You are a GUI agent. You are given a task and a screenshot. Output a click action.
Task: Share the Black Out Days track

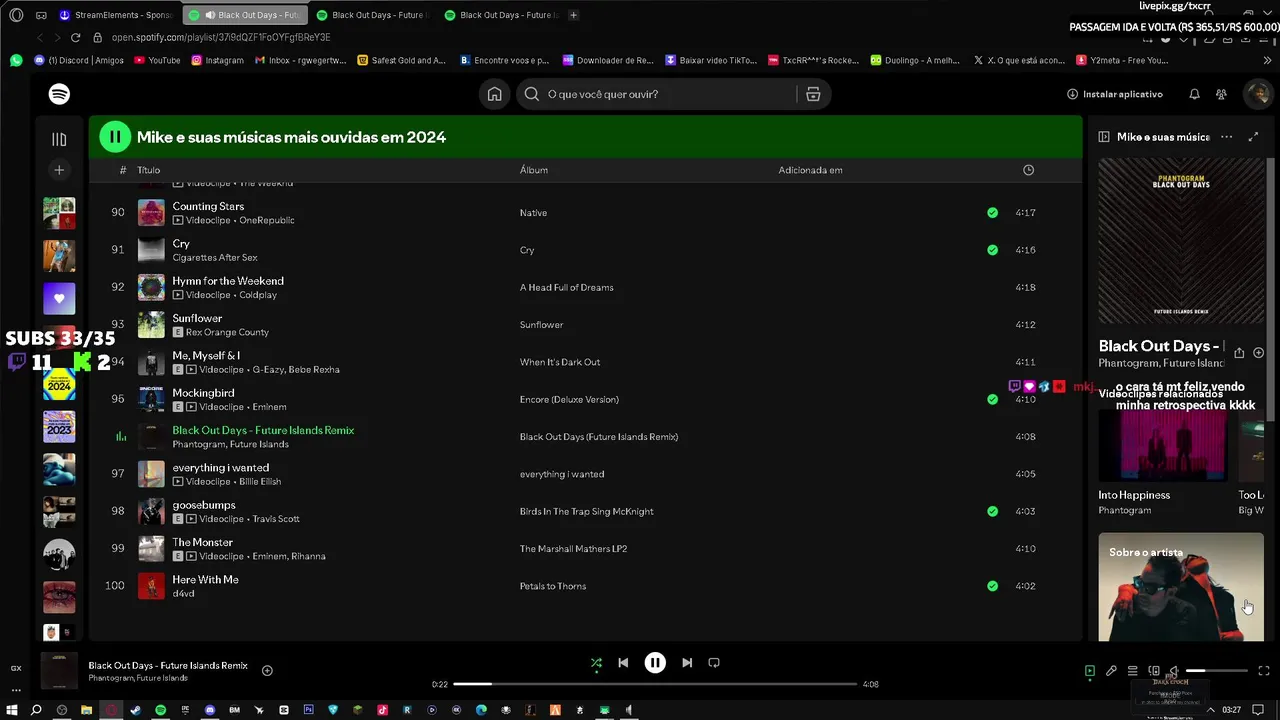pos(1239,353)
